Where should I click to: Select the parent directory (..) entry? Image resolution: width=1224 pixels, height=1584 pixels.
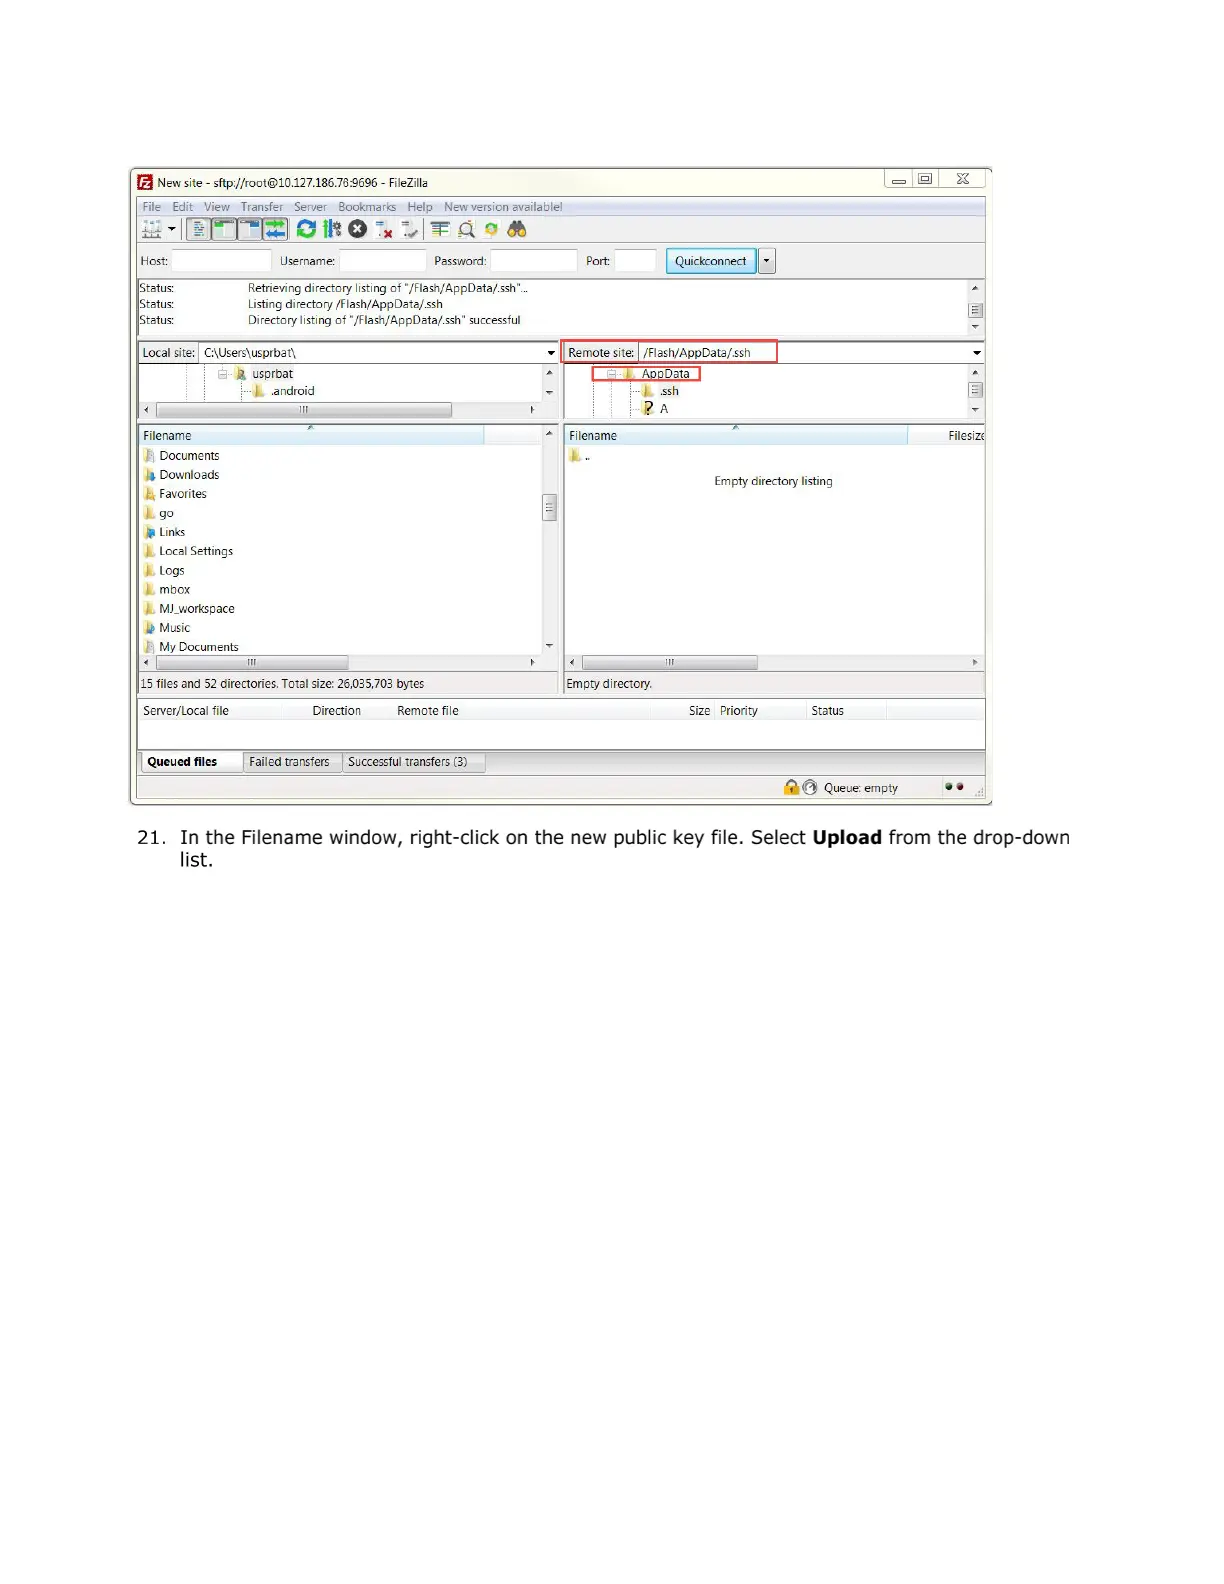point(580,456)
